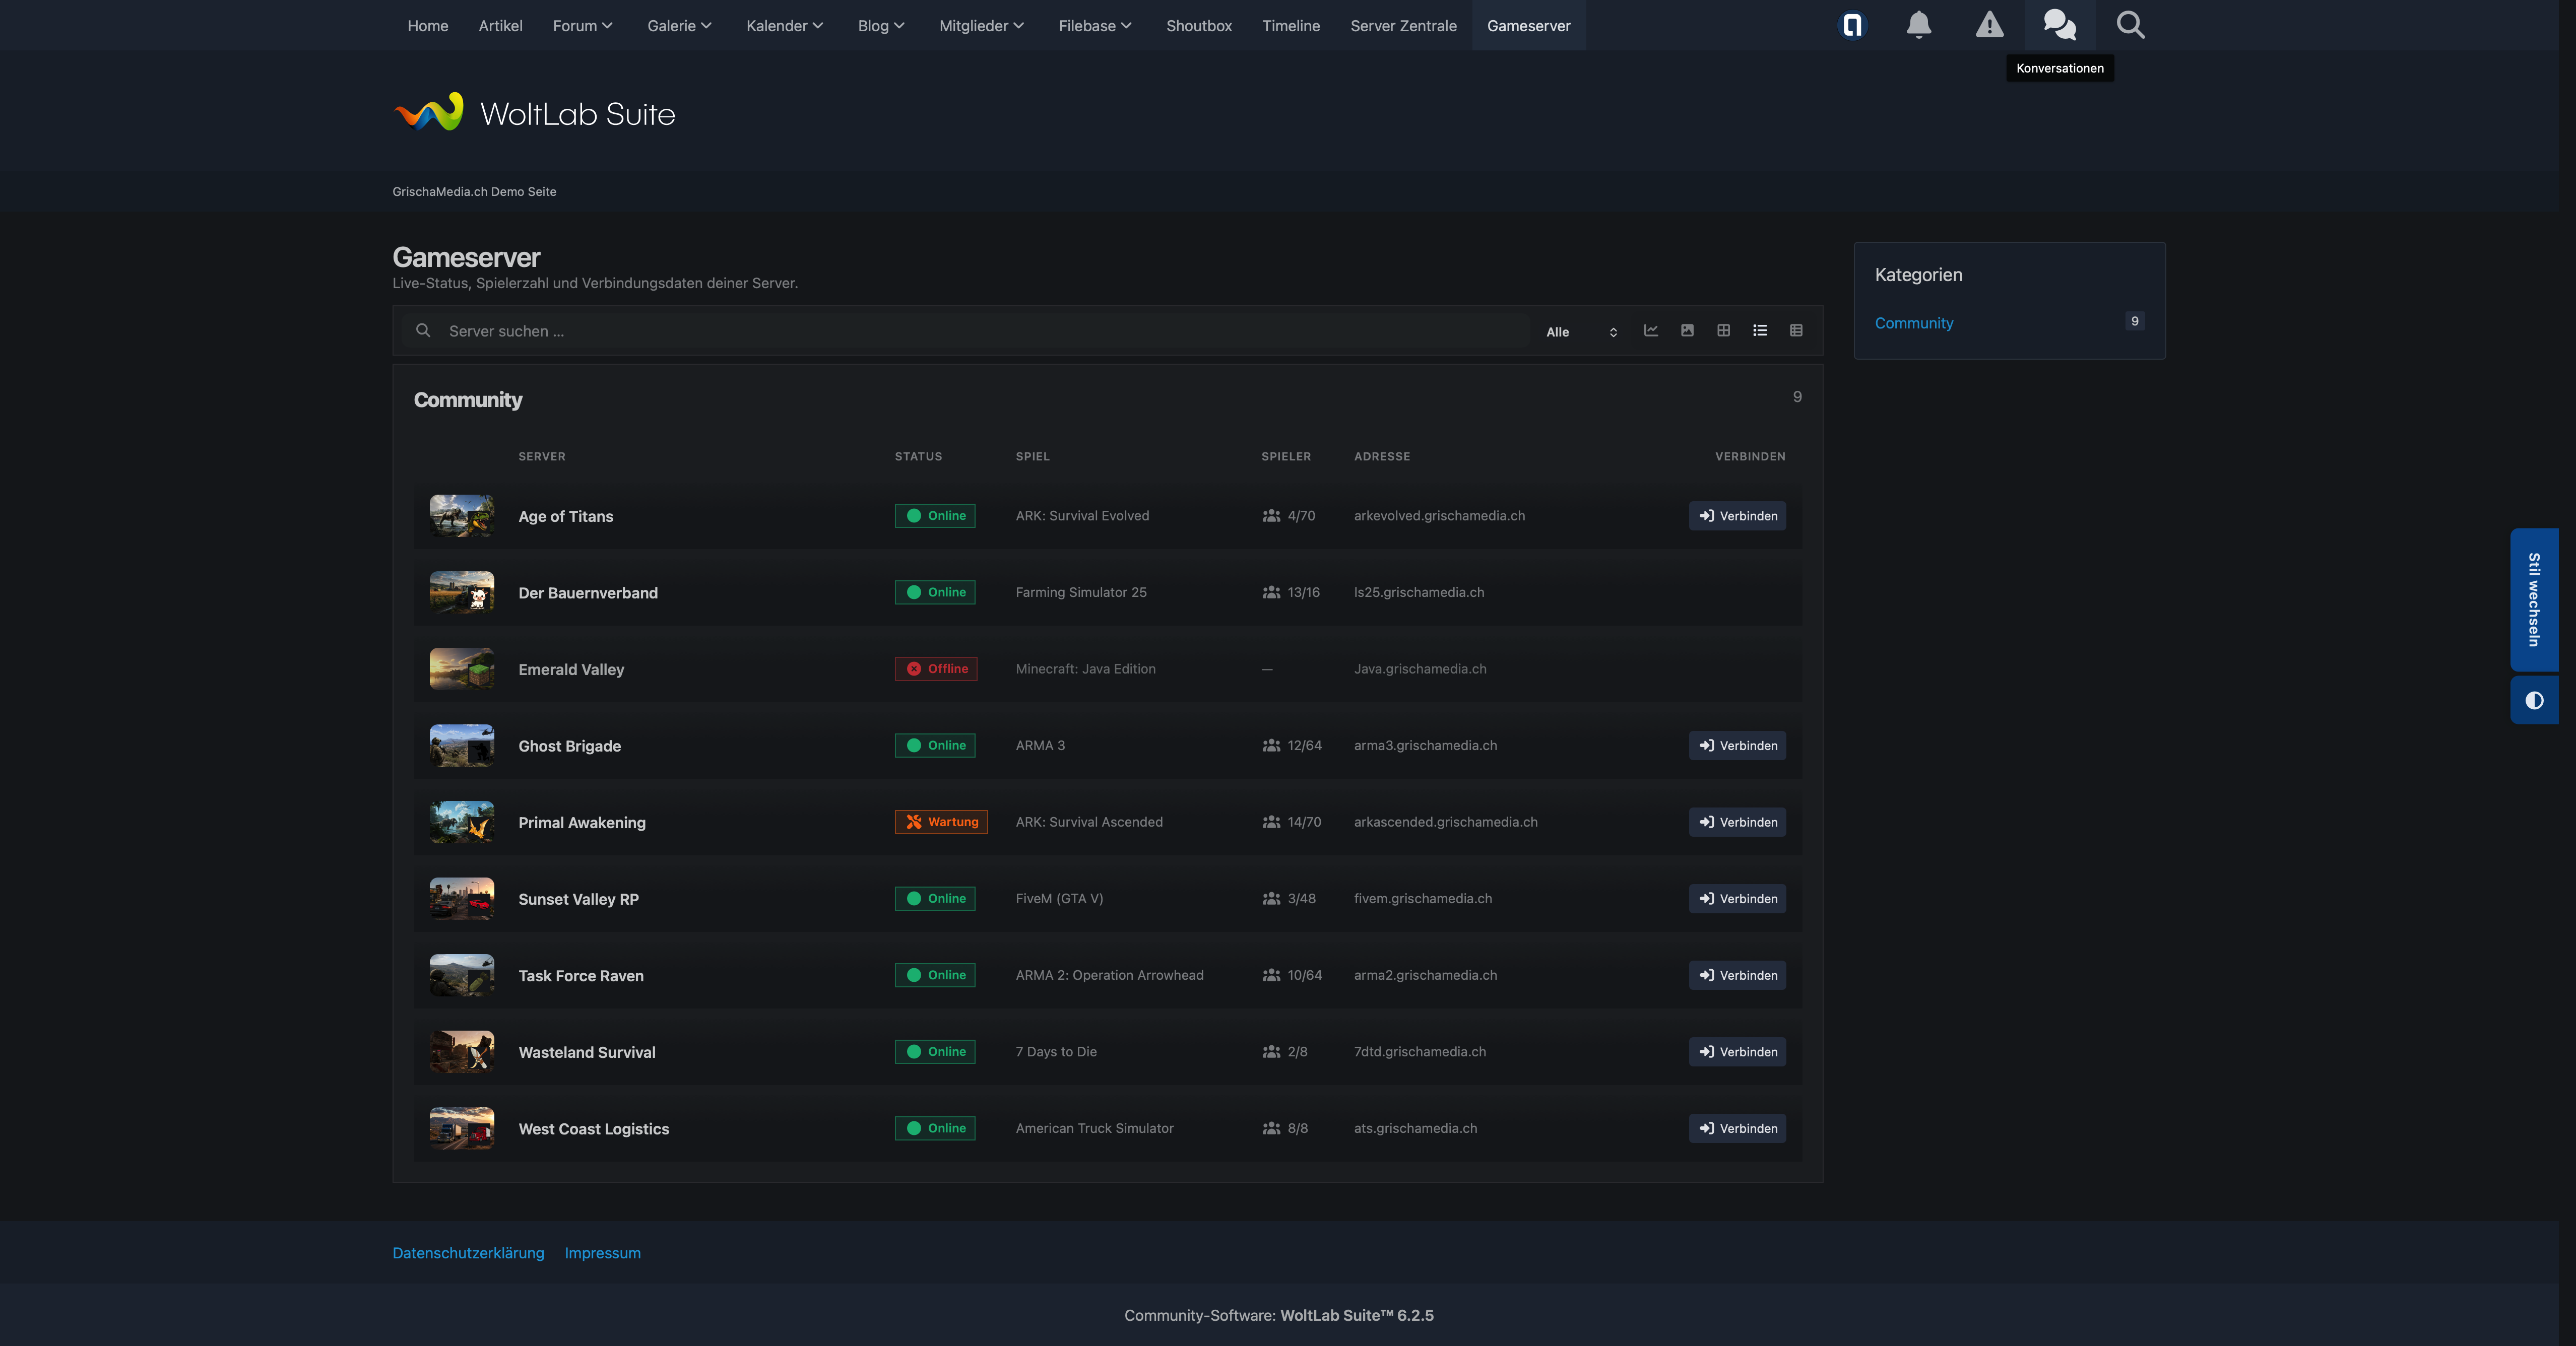Click the address fivem.grischamedia.ch
Screen dimensions: 2576x1346
[x=1423, y=899]
